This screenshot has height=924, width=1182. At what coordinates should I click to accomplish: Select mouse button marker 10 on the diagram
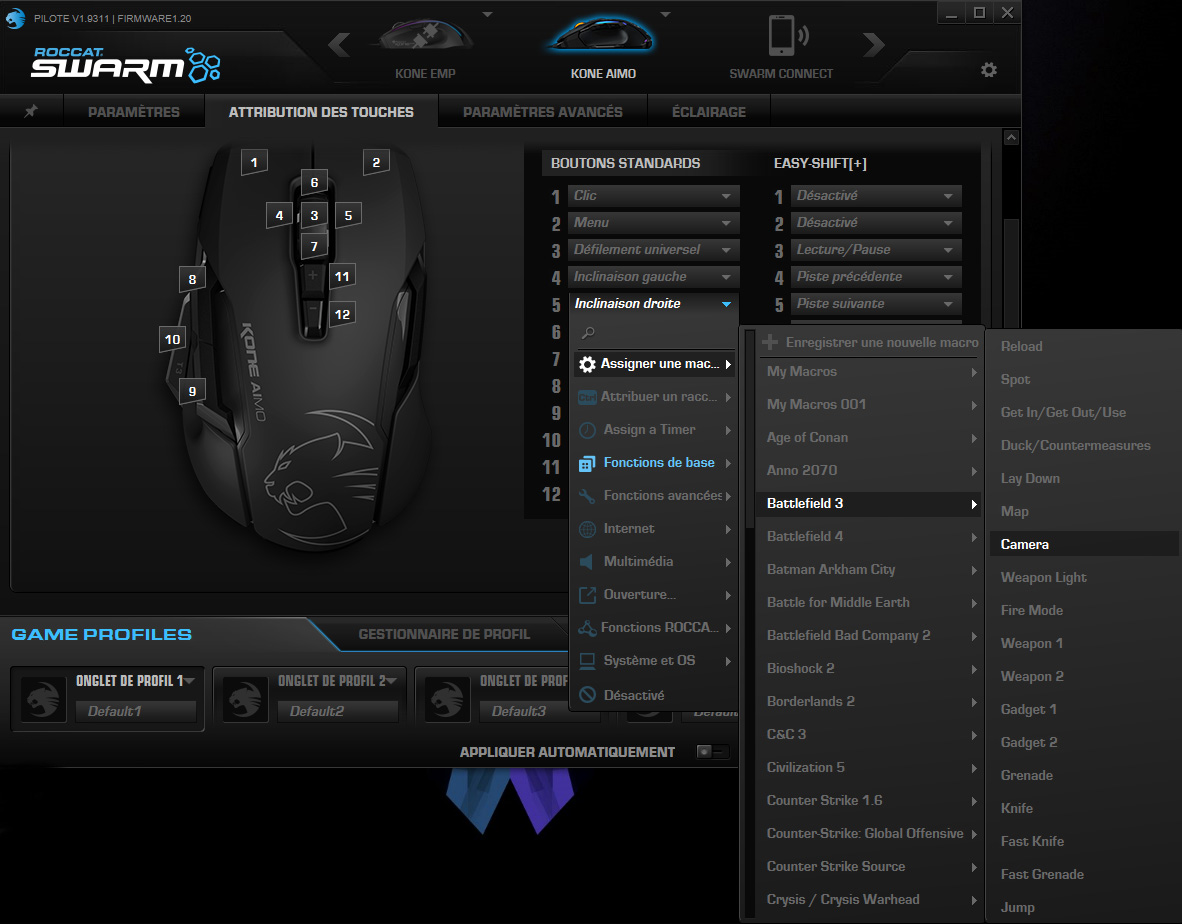(x=173, y=340)
